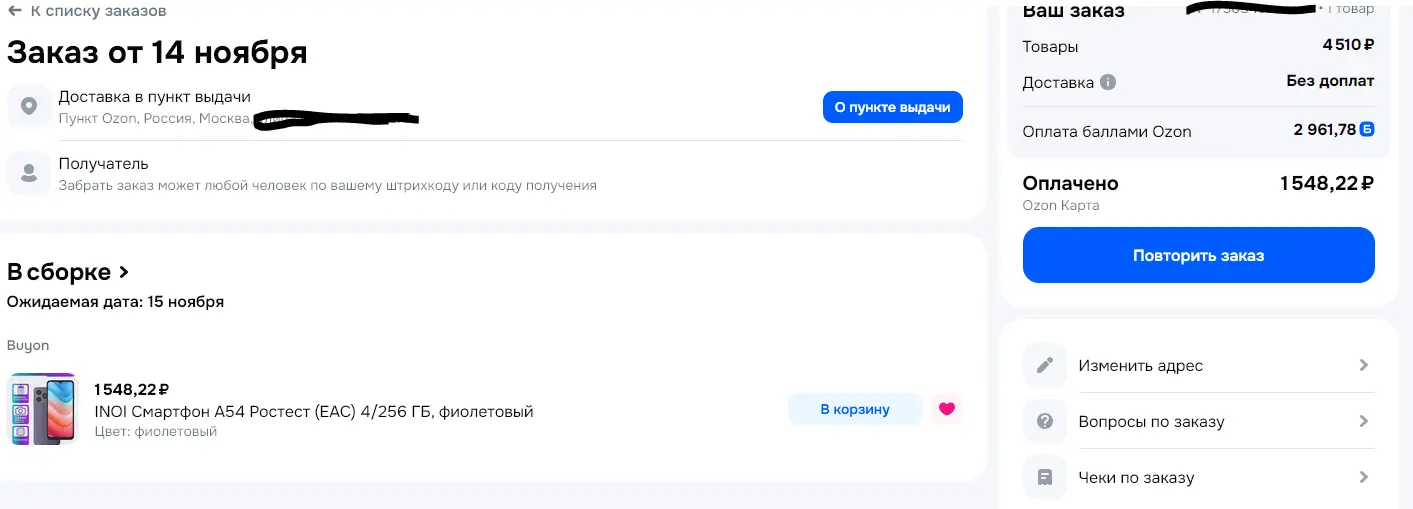Click the Ozon points blue badge icon
Viewport: 1413px width, 509px height.
point(1367,129)
